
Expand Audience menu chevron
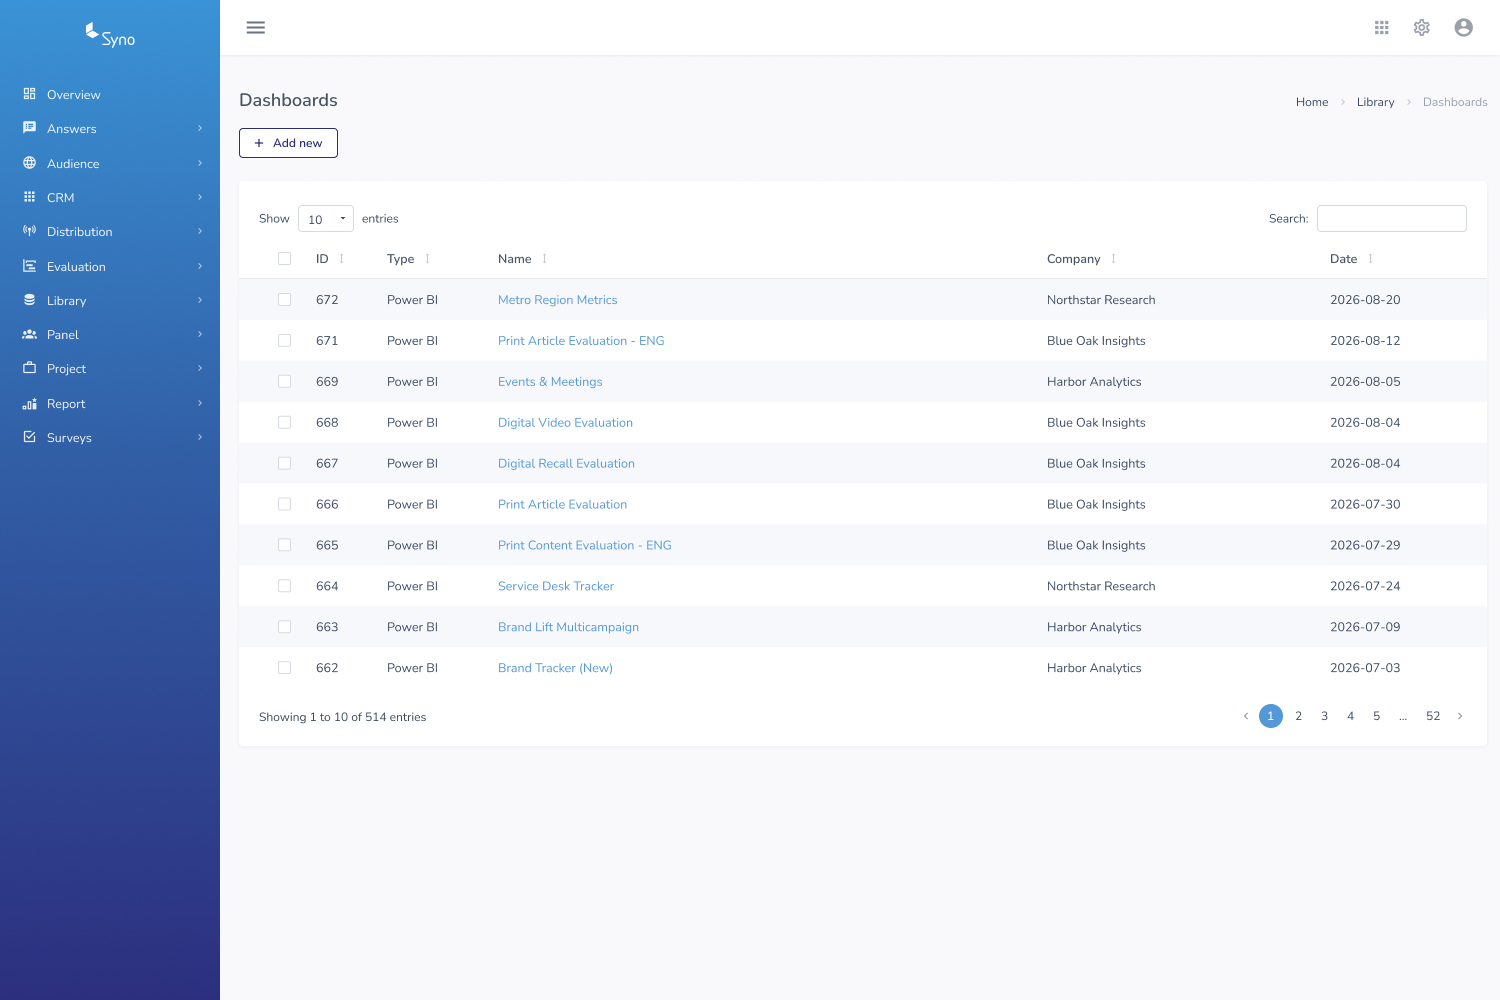pos(200,163)
